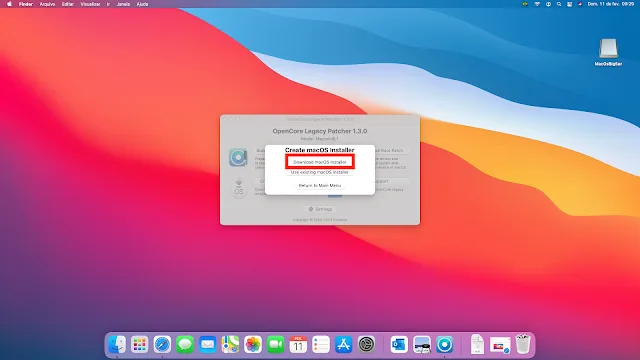The height and width of the screenshot is (360, 640).
Task: Click OpenCore Legacy Patcher icon in Dock
Action: [444, 344]
